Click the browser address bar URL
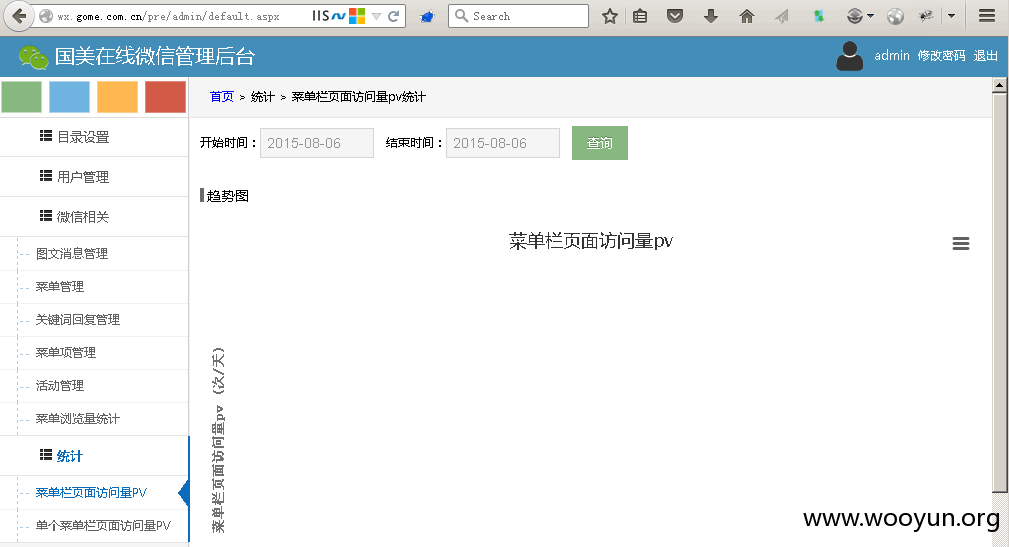 click(x=169, y=17)
